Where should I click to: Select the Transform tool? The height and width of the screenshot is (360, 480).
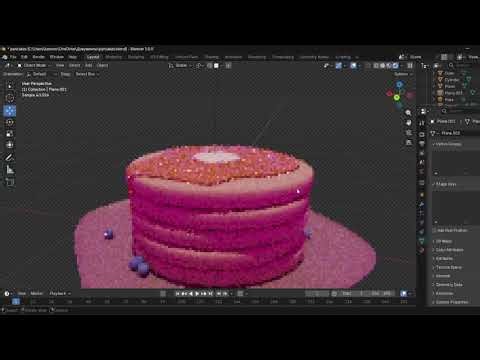click(x=10, y=145)
